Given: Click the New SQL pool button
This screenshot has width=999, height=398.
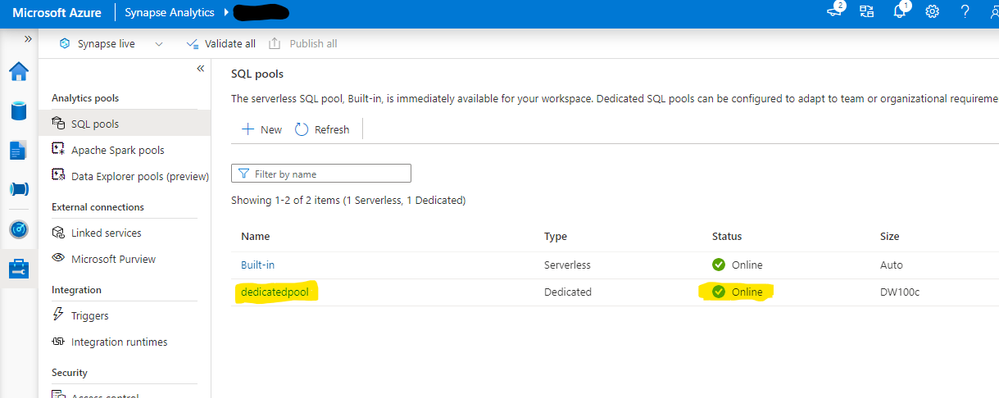Looking at the screenshot, I should (262, 129).
